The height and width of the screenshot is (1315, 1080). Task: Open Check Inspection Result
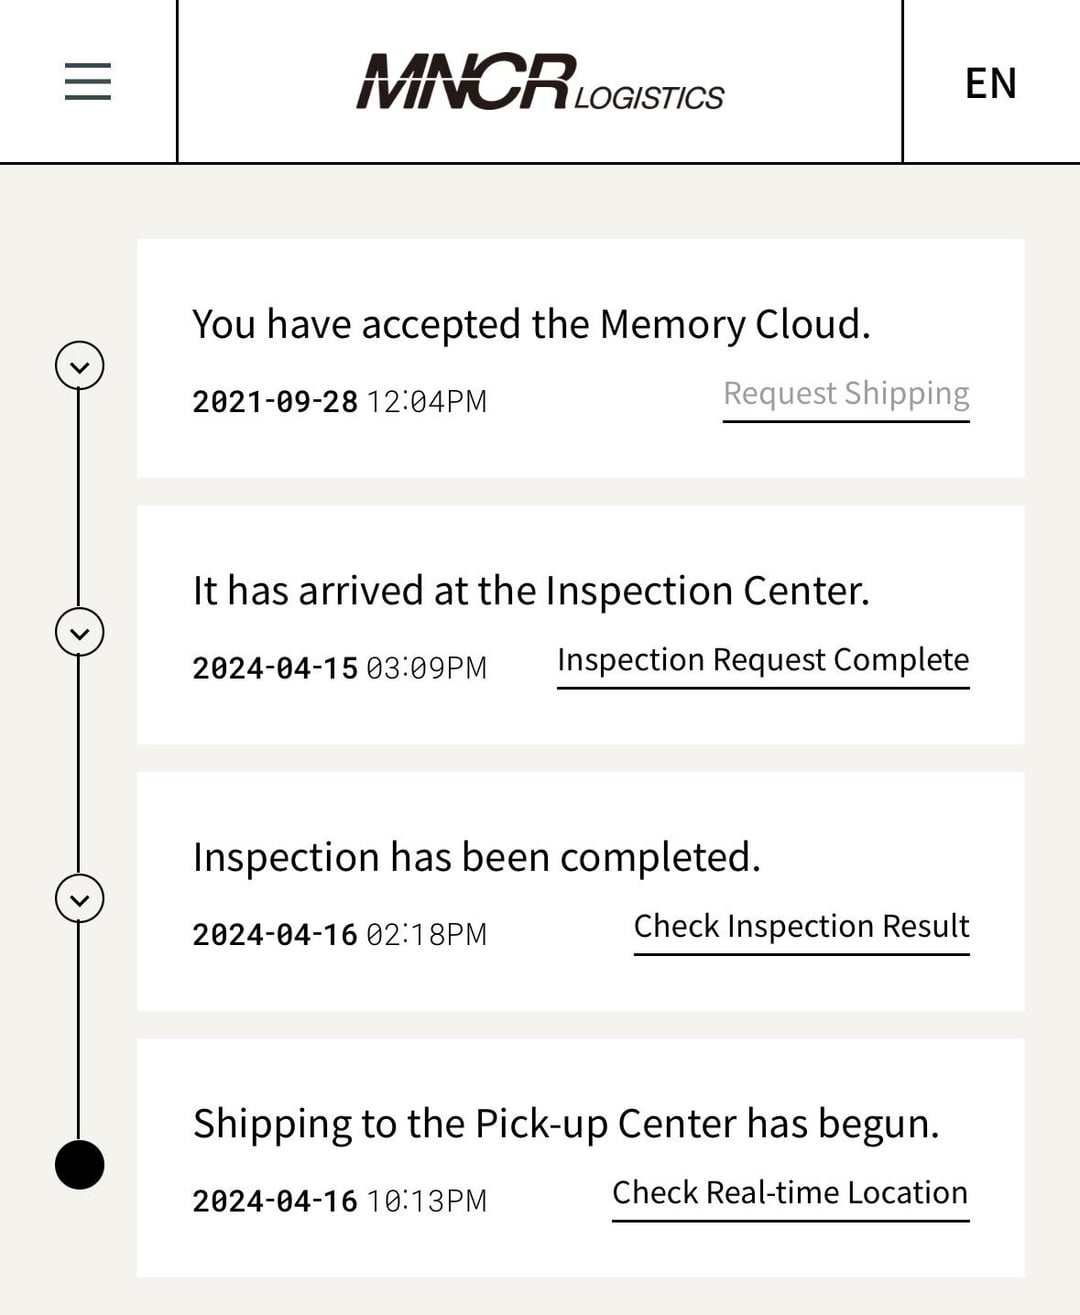tap(801, 927)
